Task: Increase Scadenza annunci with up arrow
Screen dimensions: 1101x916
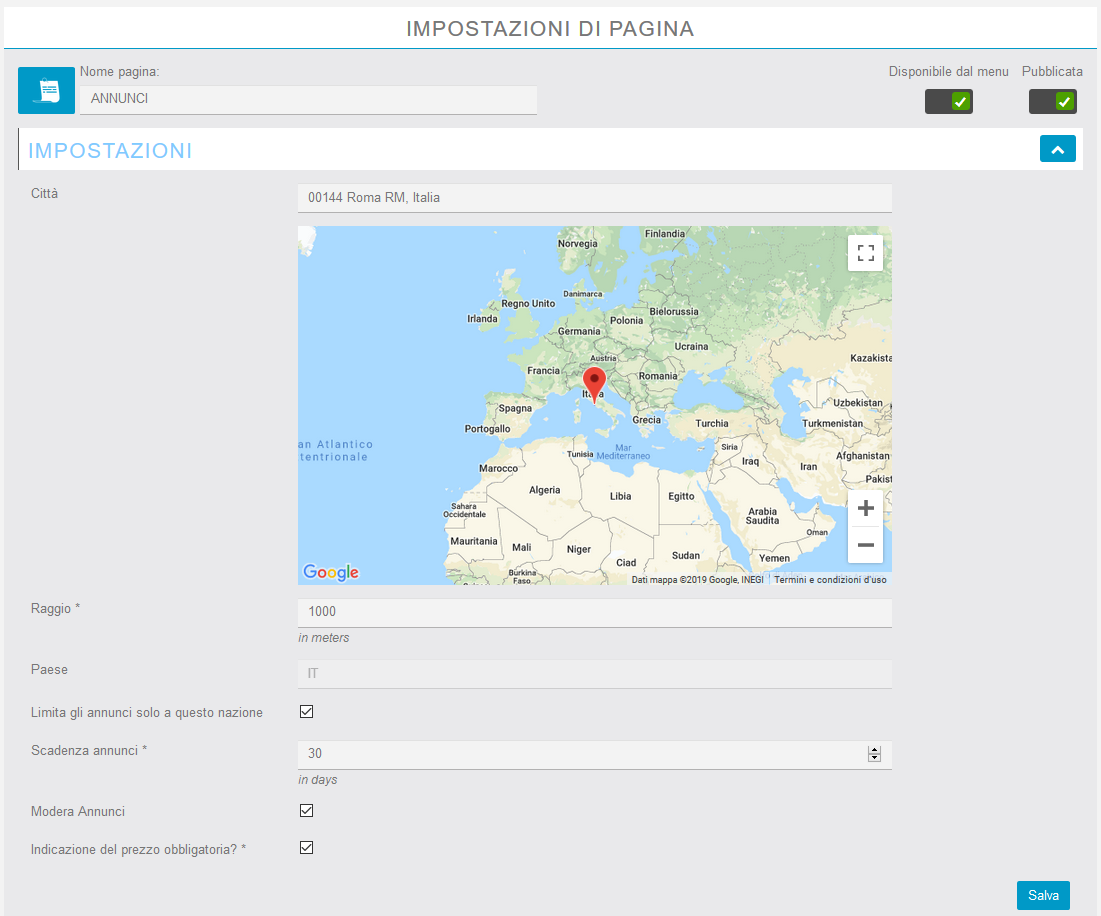Action: click(874, 750)
